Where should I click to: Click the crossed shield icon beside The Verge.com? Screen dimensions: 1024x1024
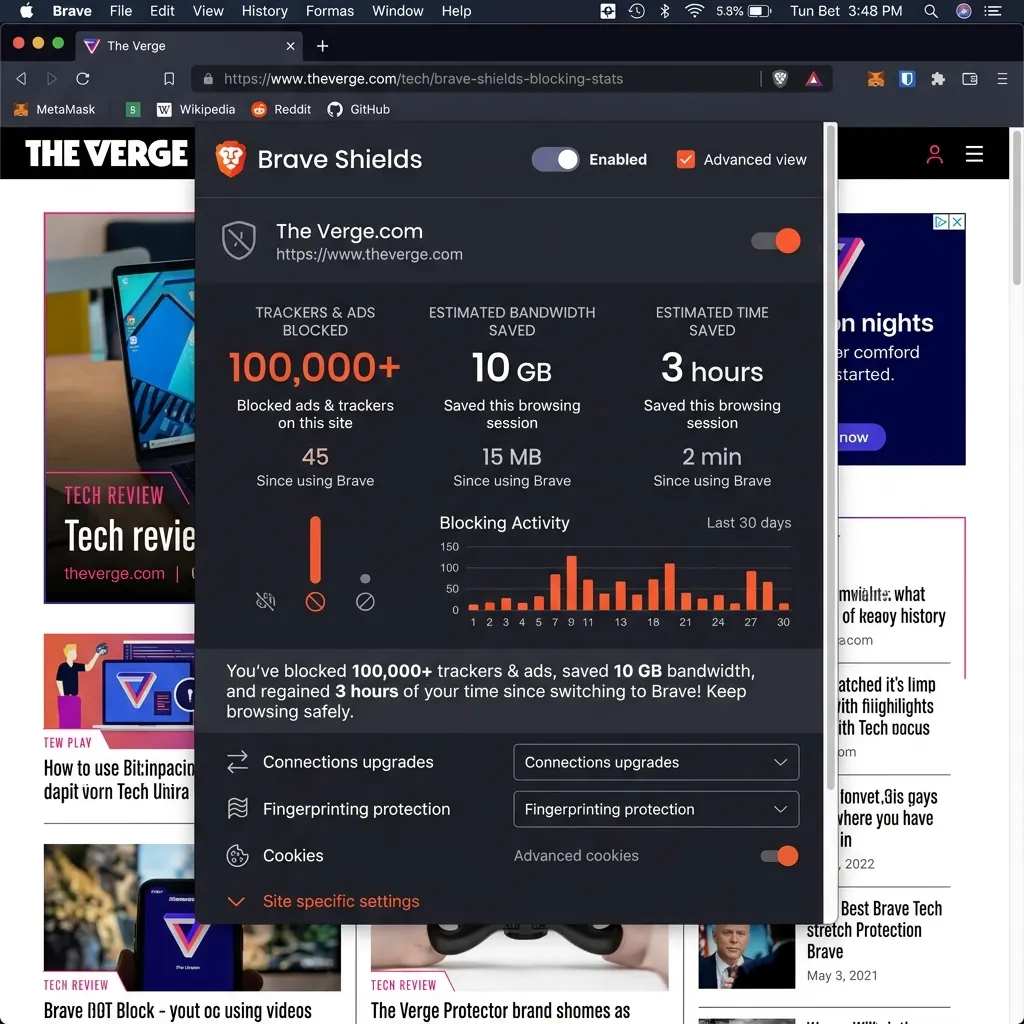click(x=238, y=240)
